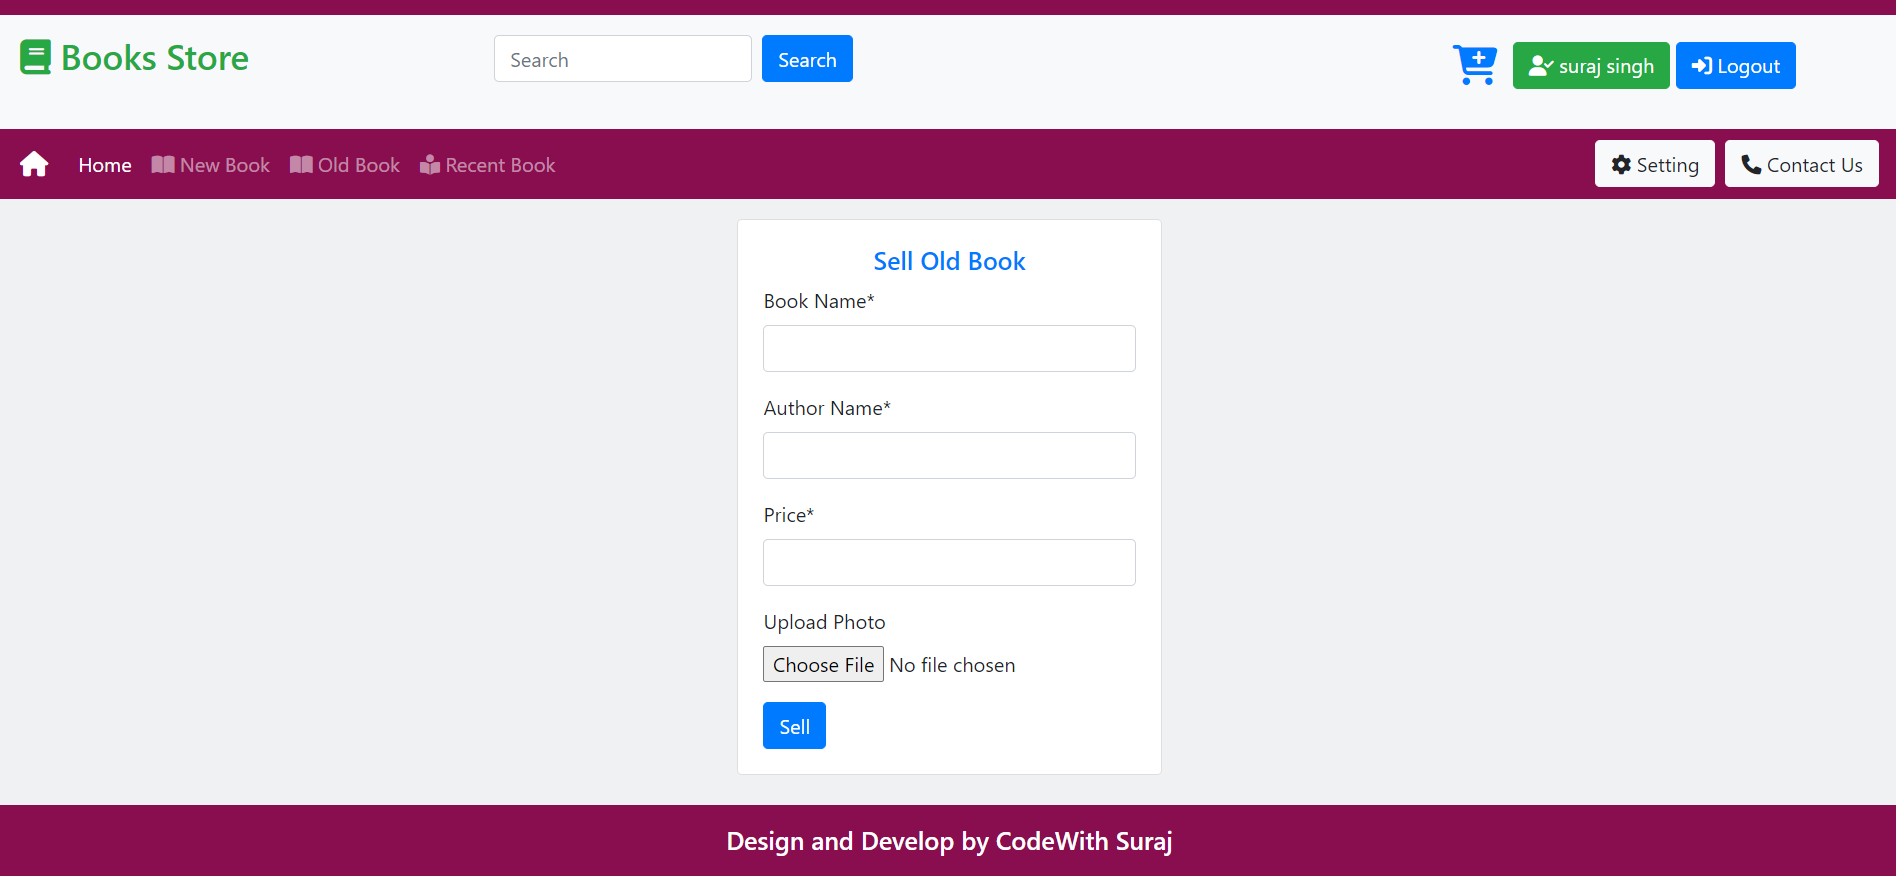
Task: Click the Recent Book icon
Action: click(429, 164)
